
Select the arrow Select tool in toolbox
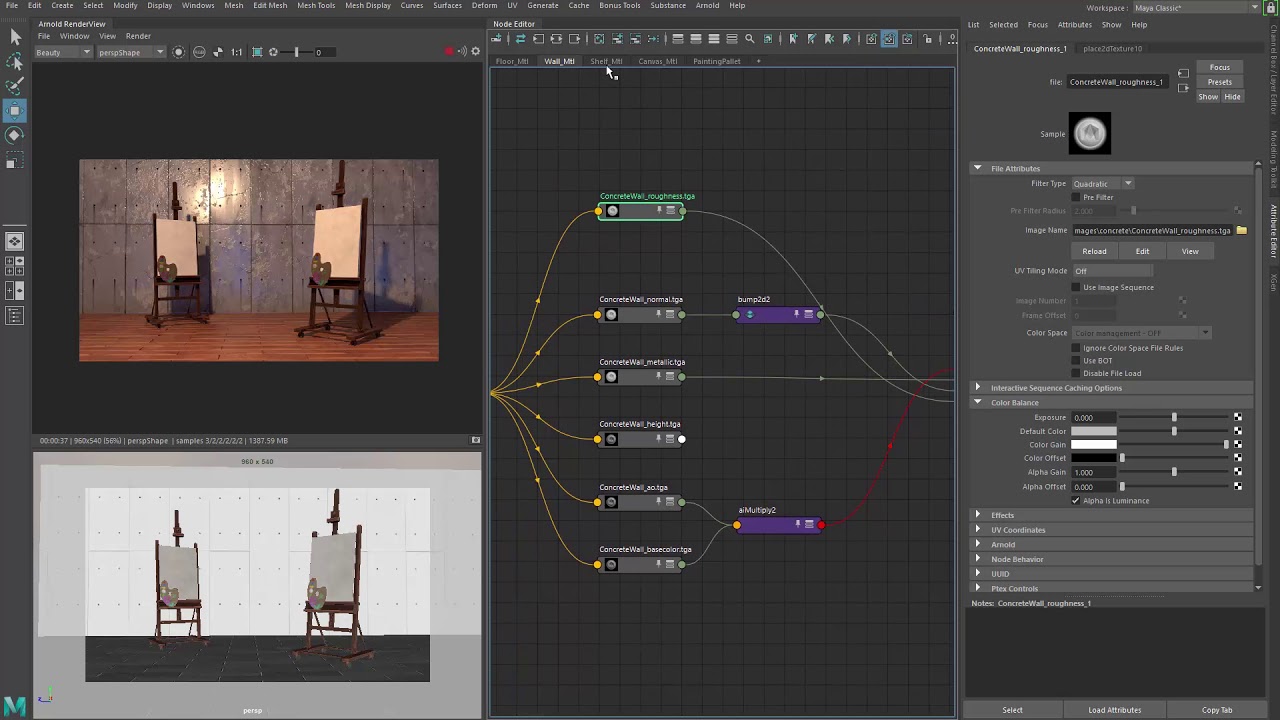click(15, 37)
